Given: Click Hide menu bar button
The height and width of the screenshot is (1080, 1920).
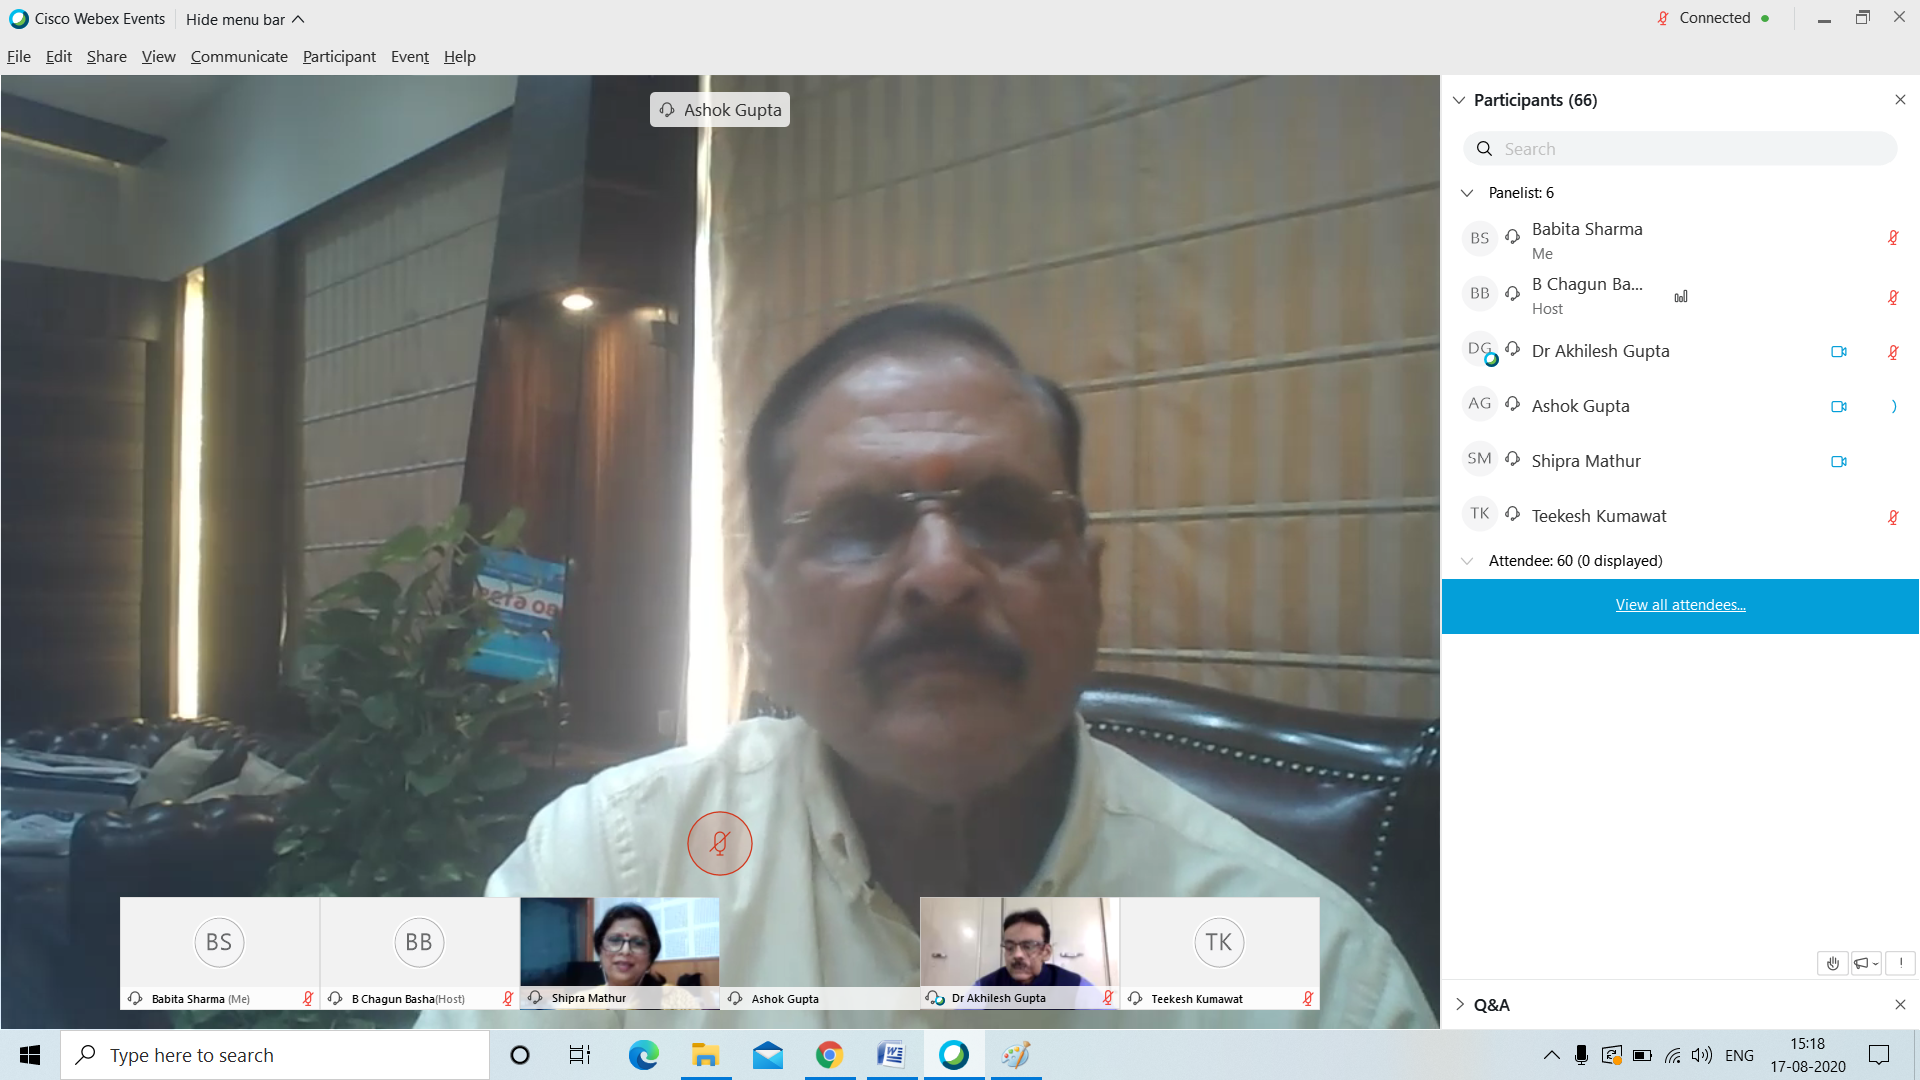Looking at the screenshot, I should [x=245, y=19].
